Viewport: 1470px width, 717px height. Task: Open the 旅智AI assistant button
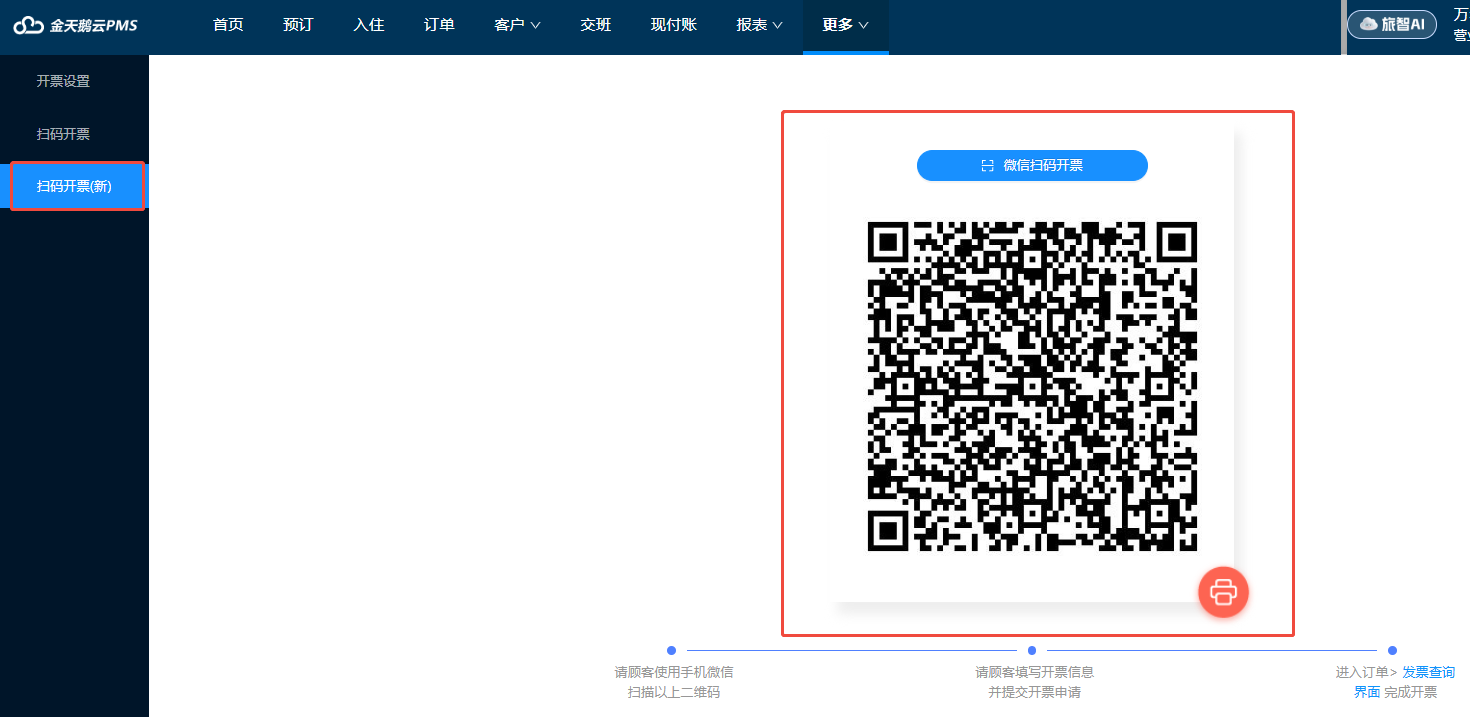[x=1391, y=24]
